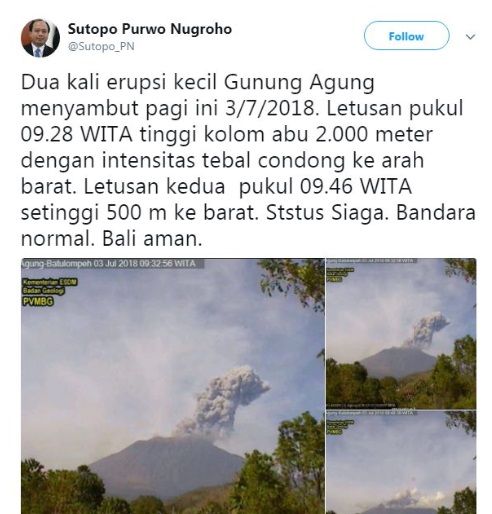492x514 pixels.
Task: Open the Sutopo Purwo Nugroho display name link
Action: (x=150, y=29)
